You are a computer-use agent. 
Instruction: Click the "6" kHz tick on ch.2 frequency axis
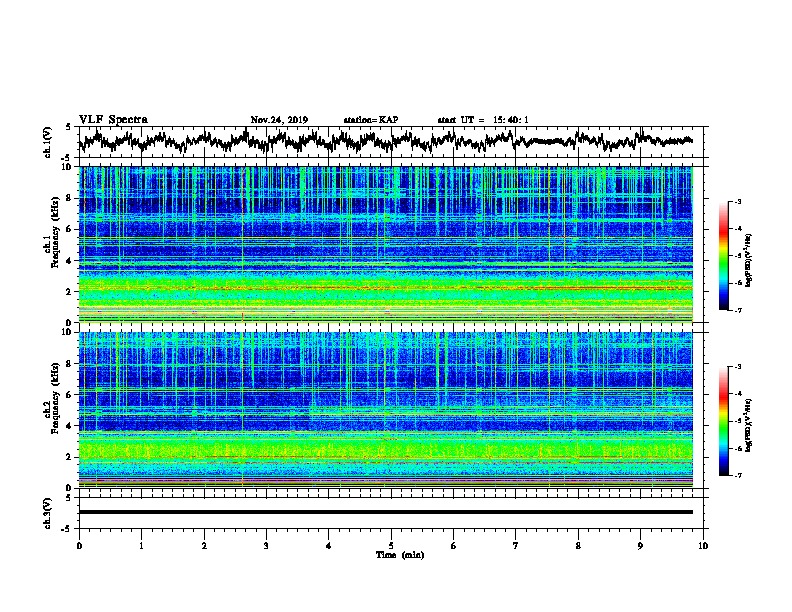70,395
